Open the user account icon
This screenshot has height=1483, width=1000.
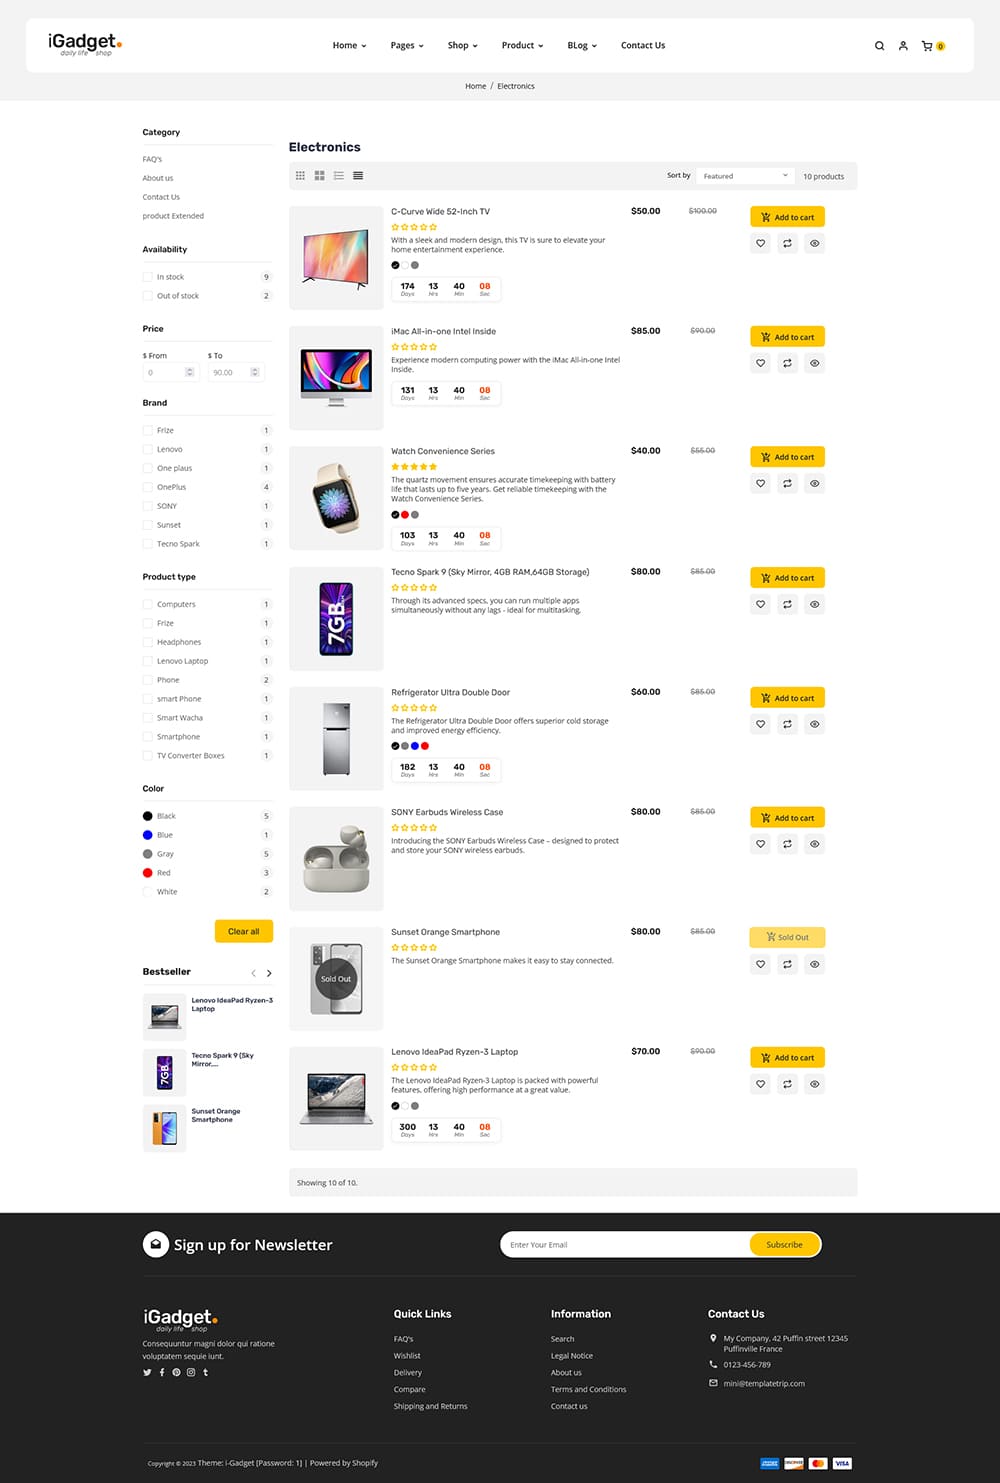(x=903, y=46)
